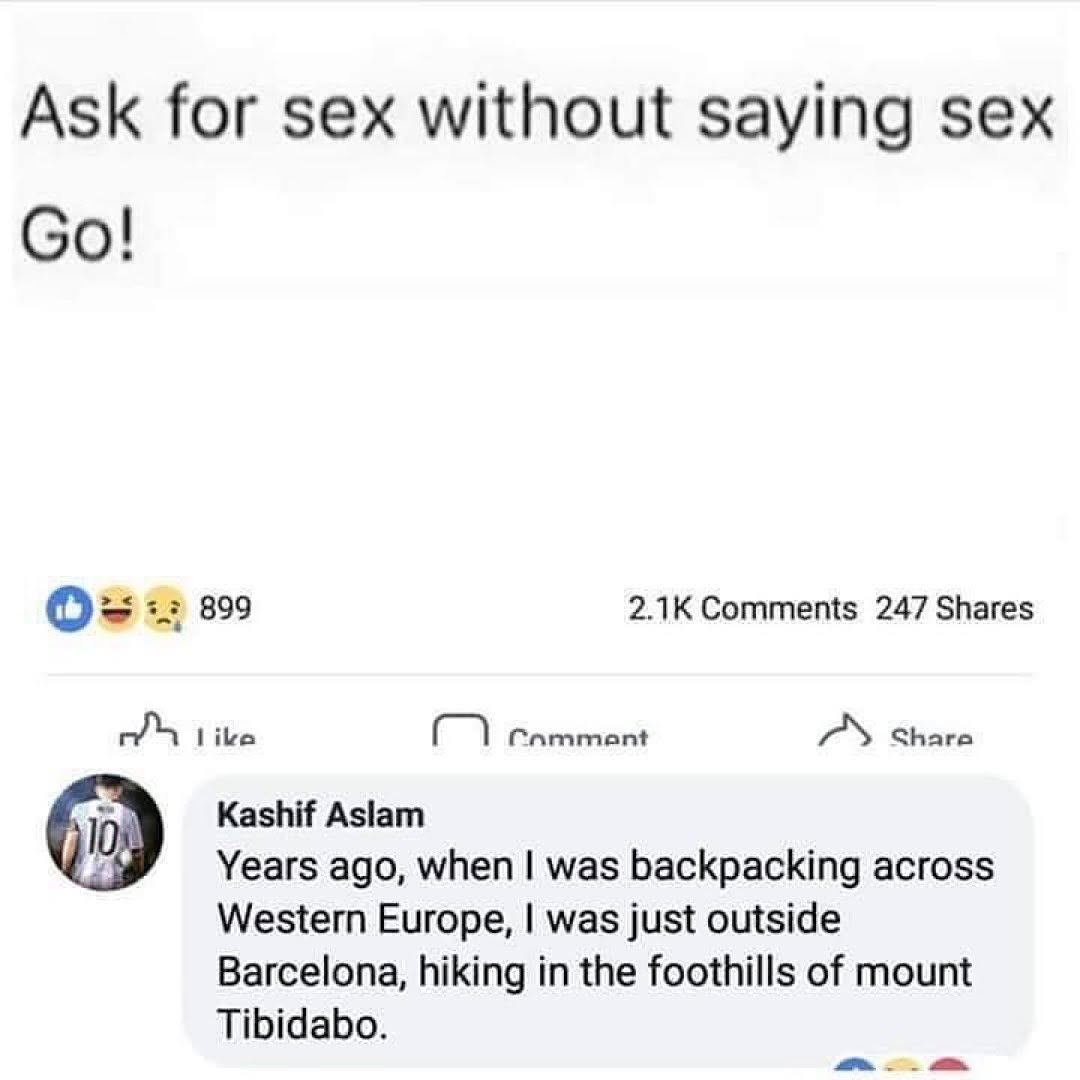Tap the Comment button label
Viewport: 1080px width, 1080px height.
[578, 740]
